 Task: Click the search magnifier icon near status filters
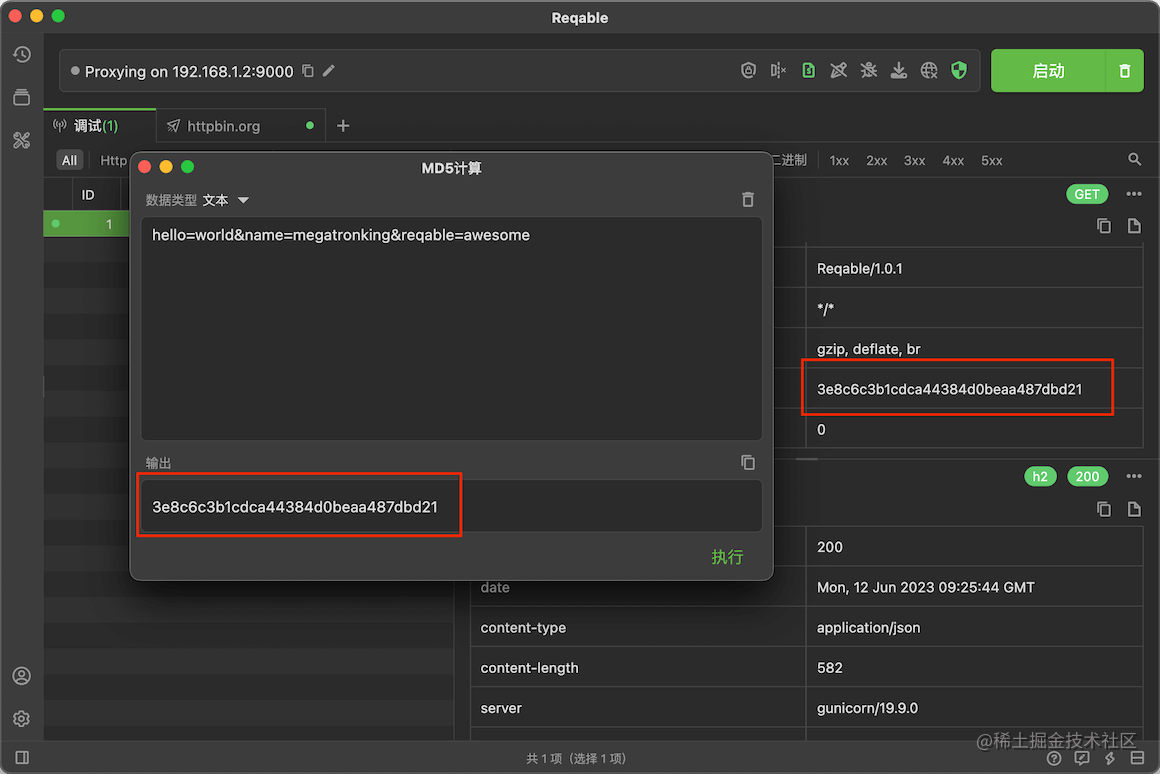(x=1133, y=159)
